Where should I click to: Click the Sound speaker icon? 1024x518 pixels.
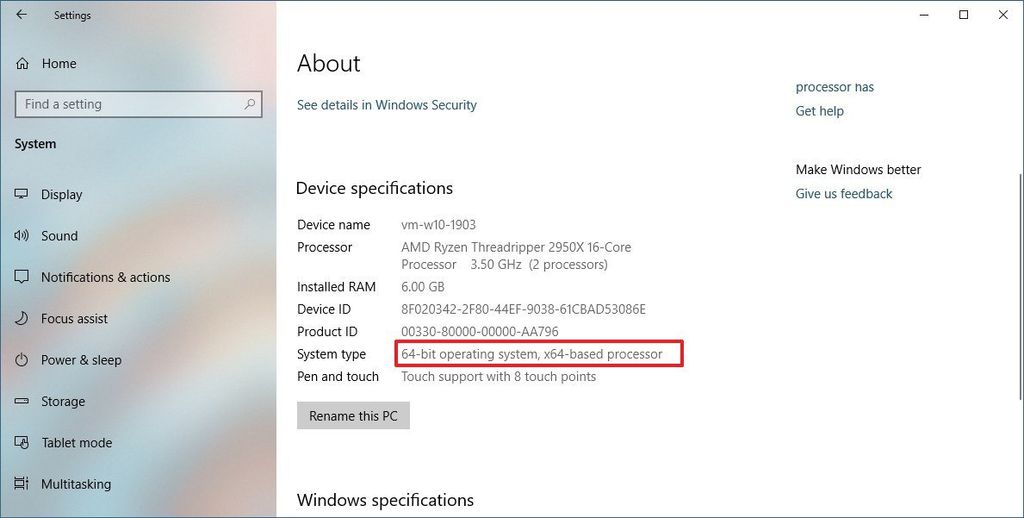coord(22,236)
